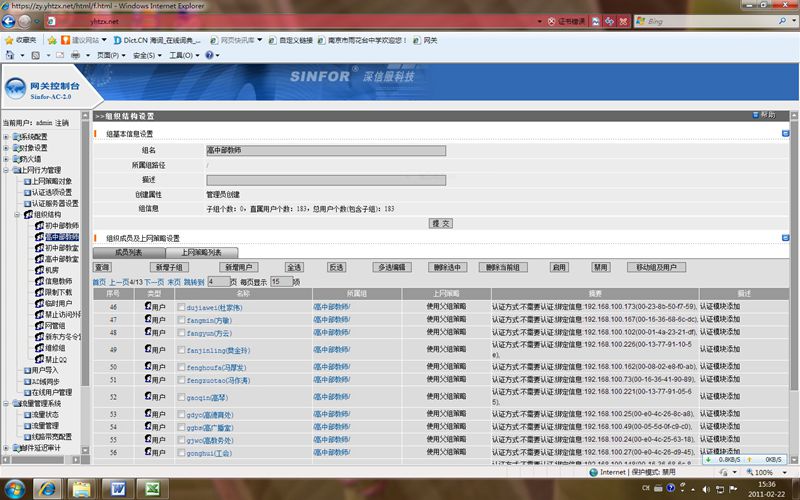Viewport: 800px width, 500px height.
Task: Click the 新增用户 button
Action: coord(240,268)
